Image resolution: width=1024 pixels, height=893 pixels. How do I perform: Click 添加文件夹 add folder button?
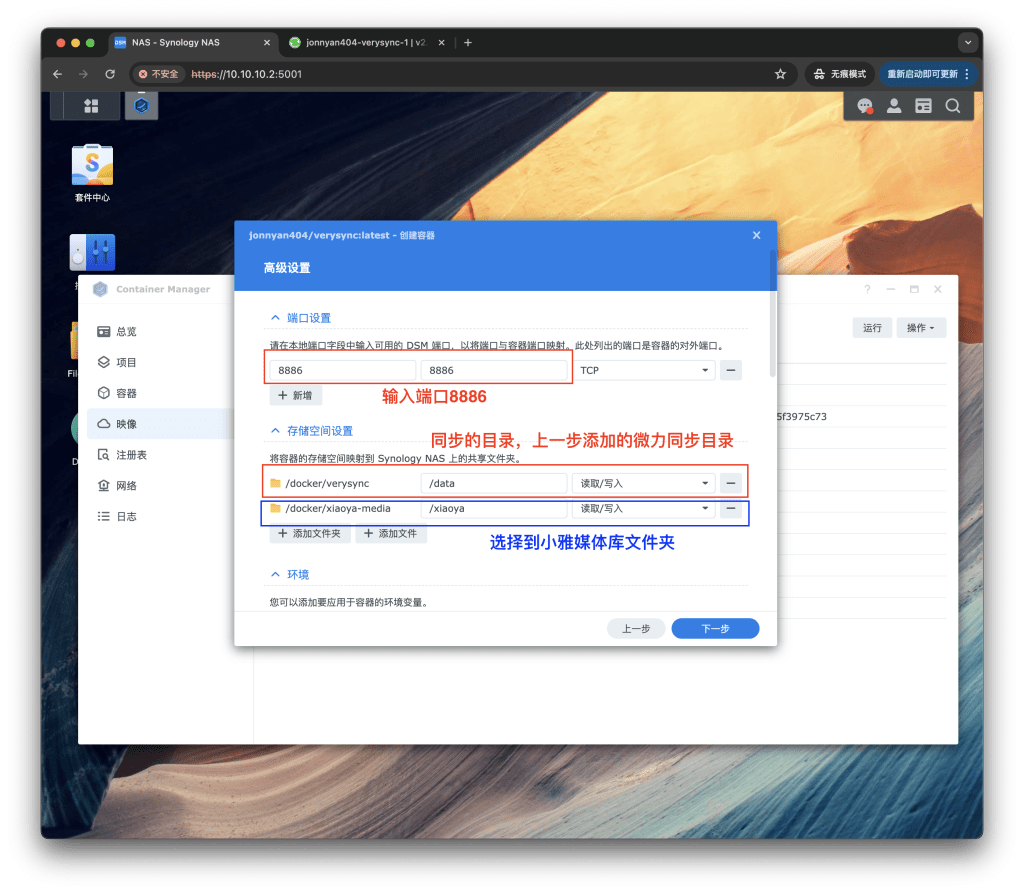310,534
